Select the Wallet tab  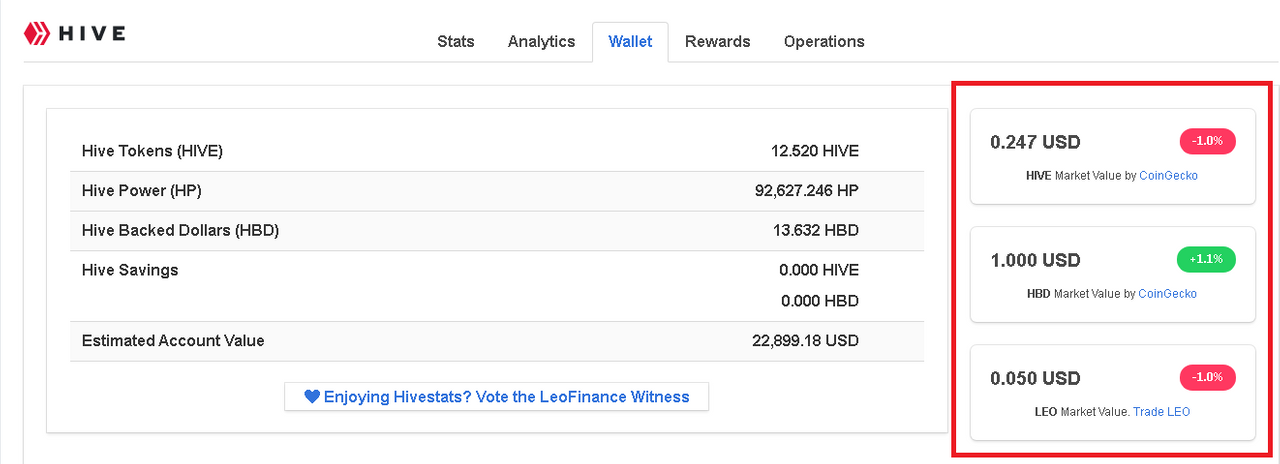point(630,41)
